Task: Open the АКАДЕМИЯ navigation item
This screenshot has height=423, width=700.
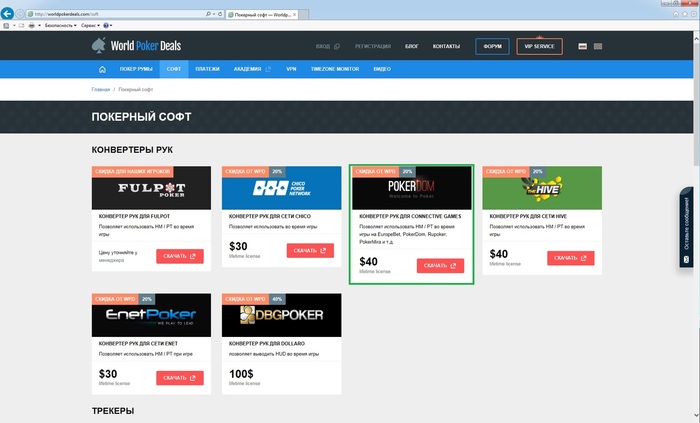Action: click(x=252, y=69)
